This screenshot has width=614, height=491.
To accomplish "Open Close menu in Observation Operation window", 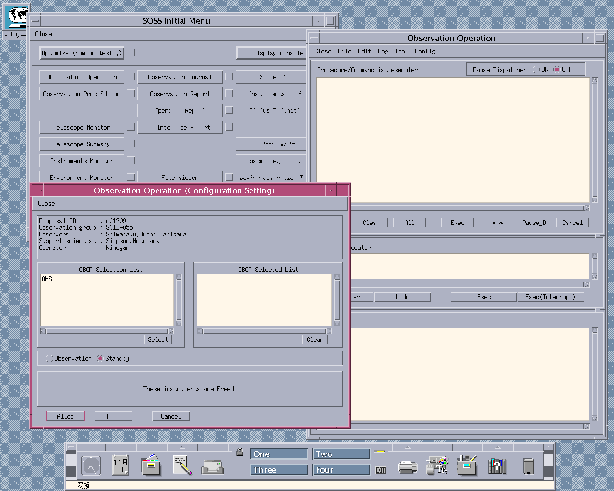I will pos(323,51).
